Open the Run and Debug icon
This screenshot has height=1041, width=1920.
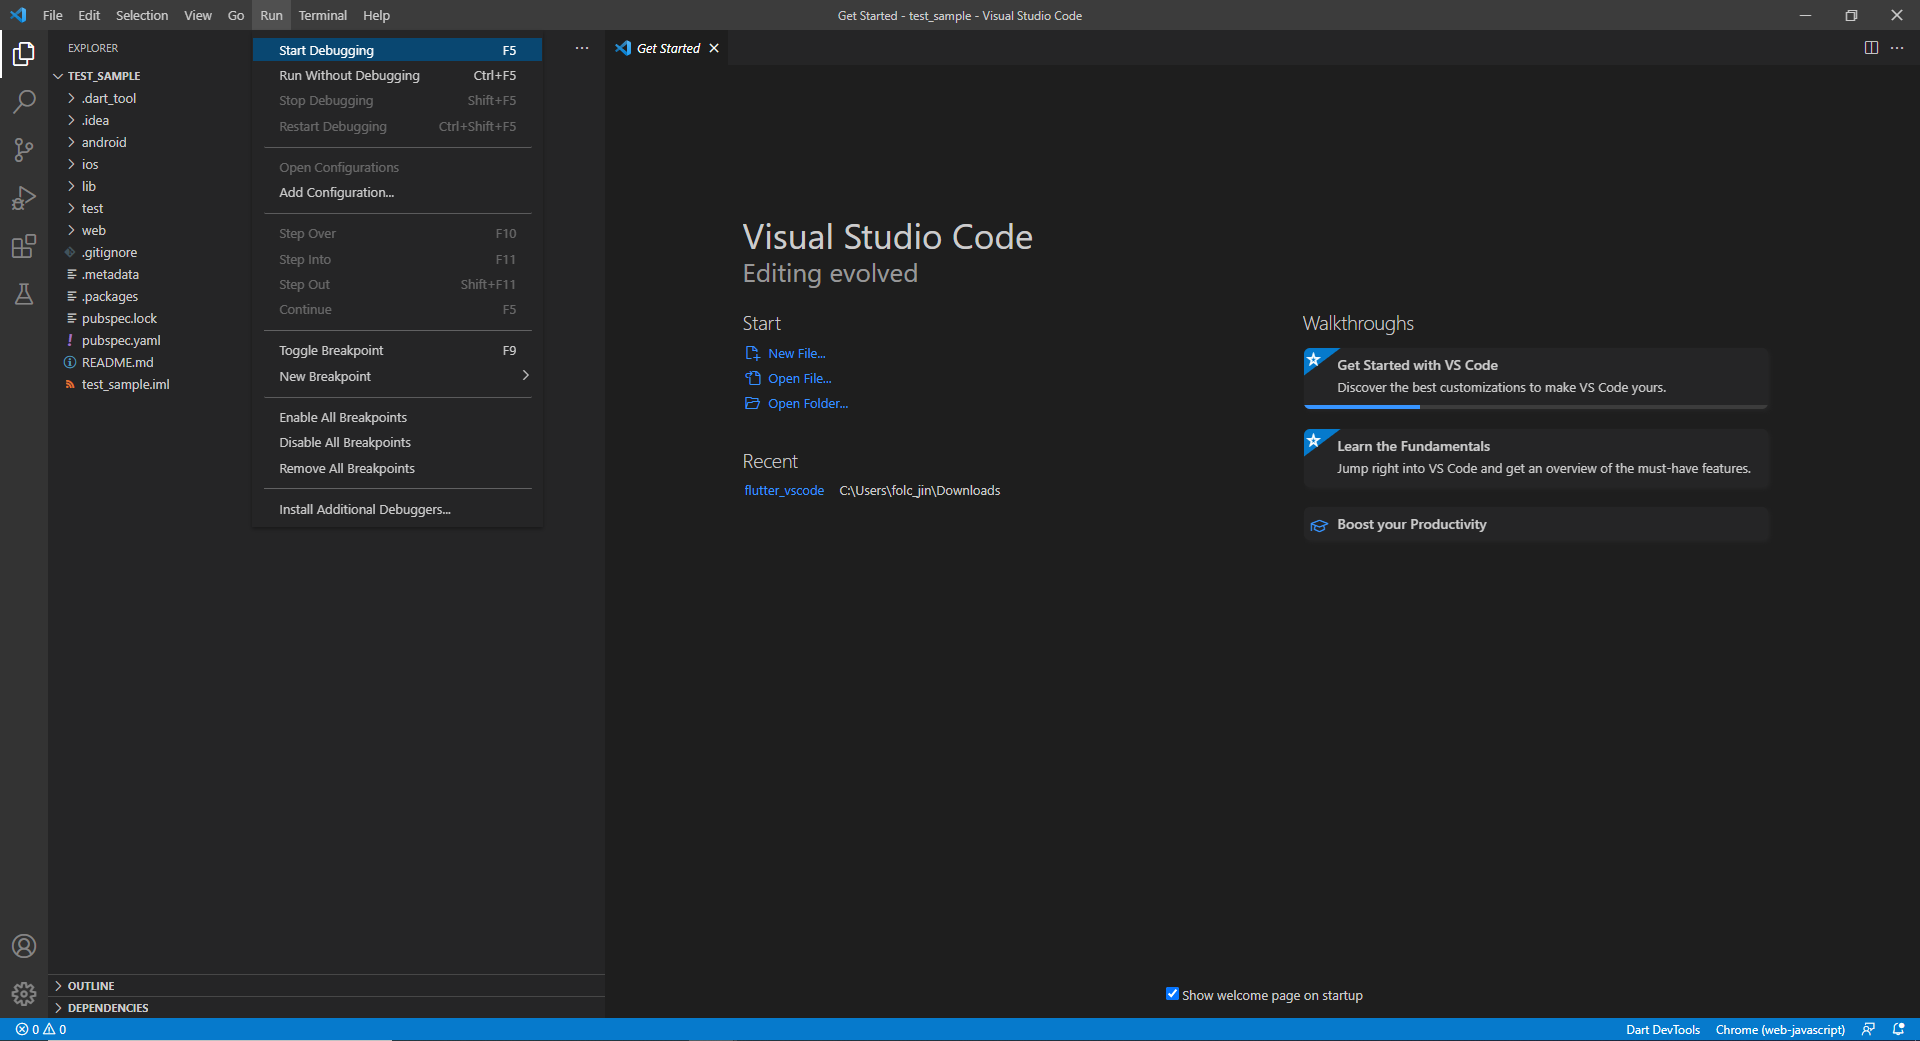24,198
